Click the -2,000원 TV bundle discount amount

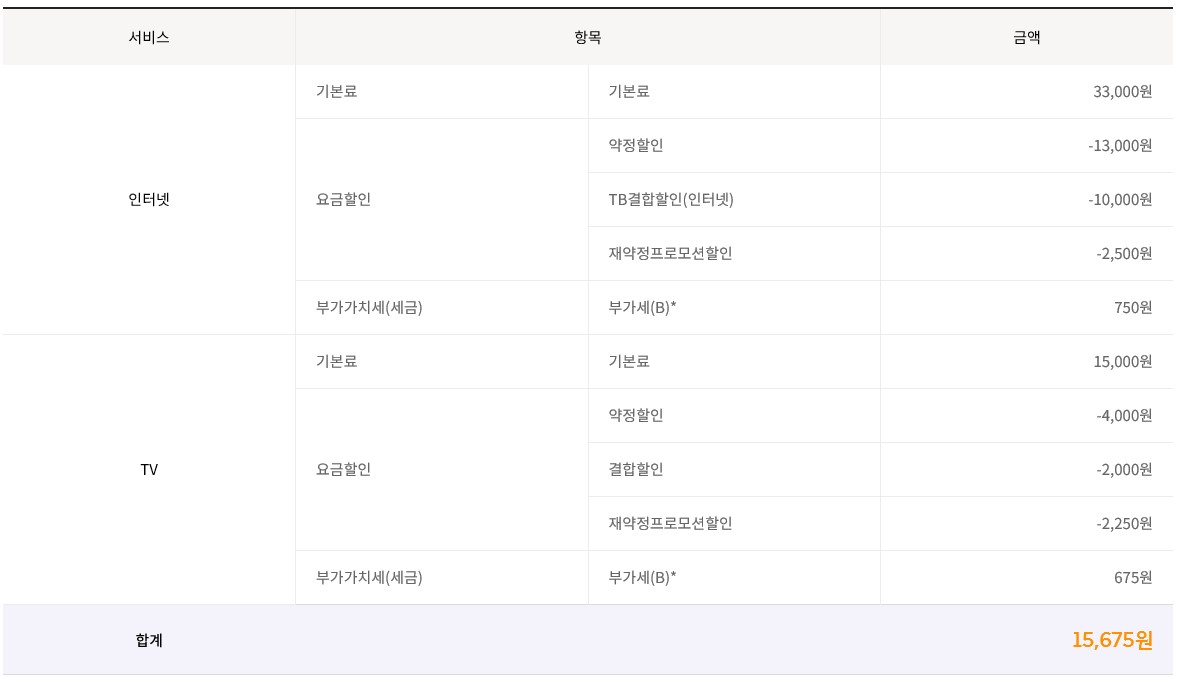pyautogui.click(x=1124, y=469)
